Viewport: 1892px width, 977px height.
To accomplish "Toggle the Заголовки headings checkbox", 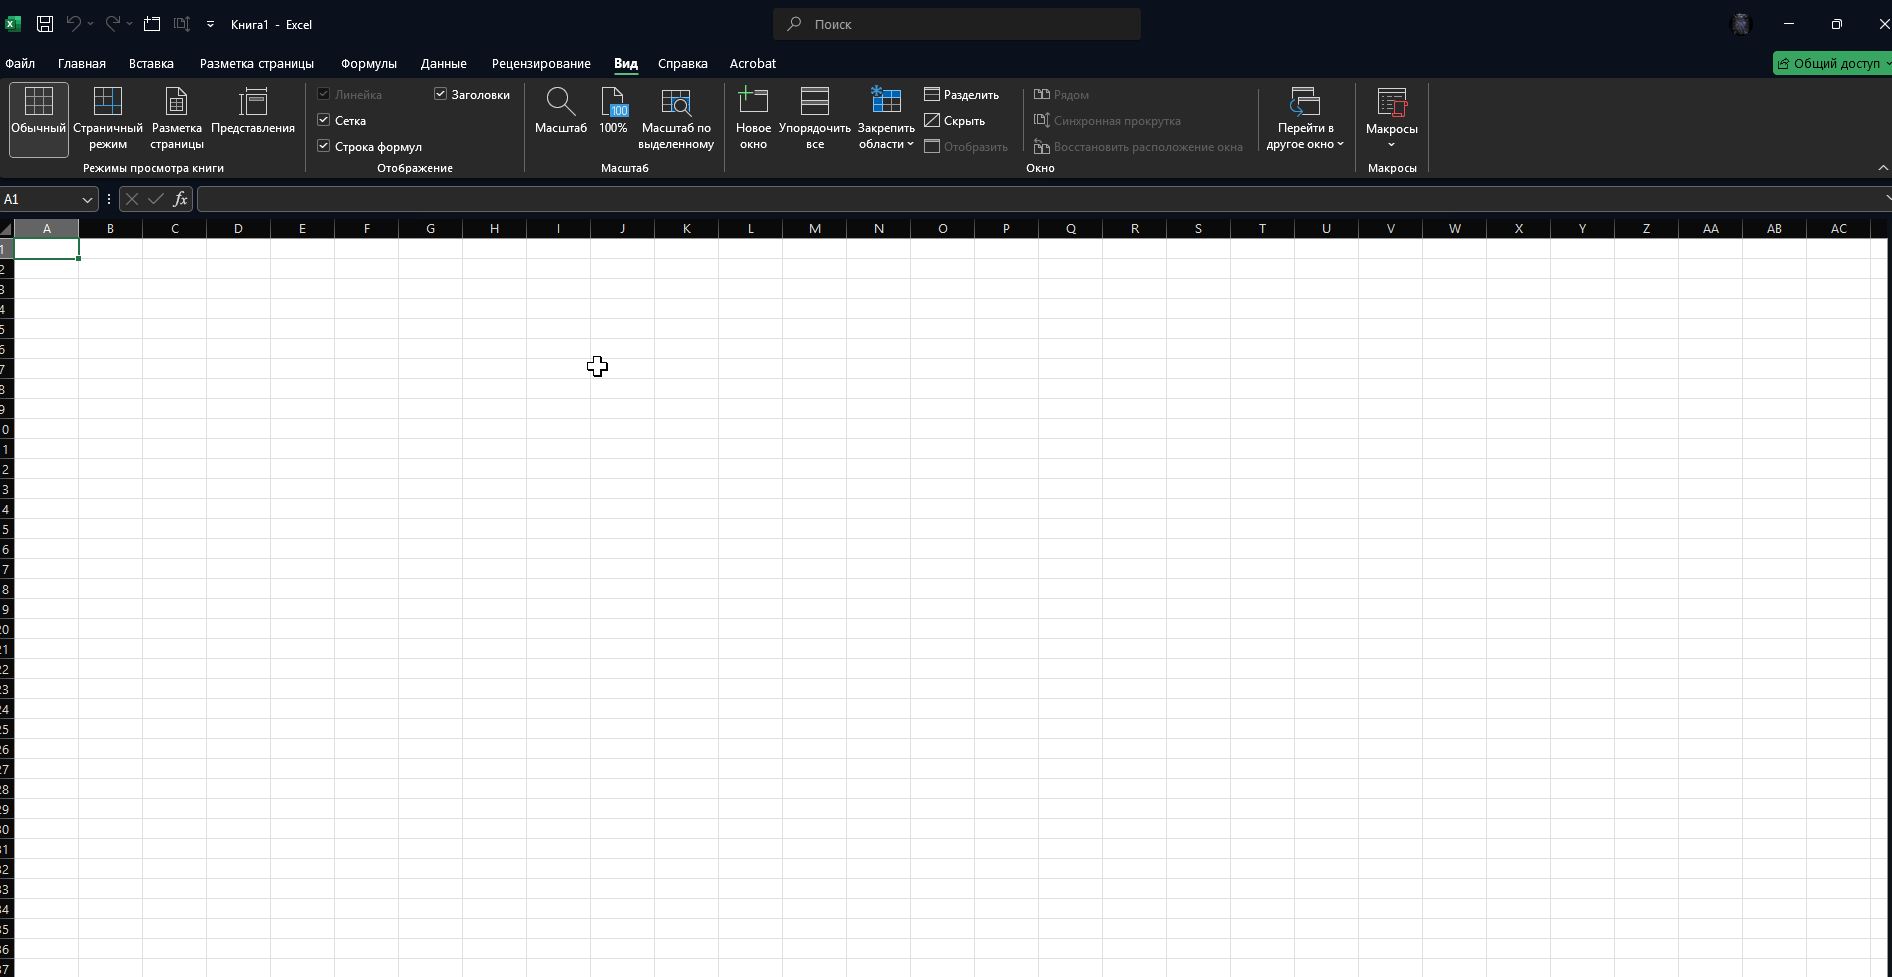I will pos(440,94).
